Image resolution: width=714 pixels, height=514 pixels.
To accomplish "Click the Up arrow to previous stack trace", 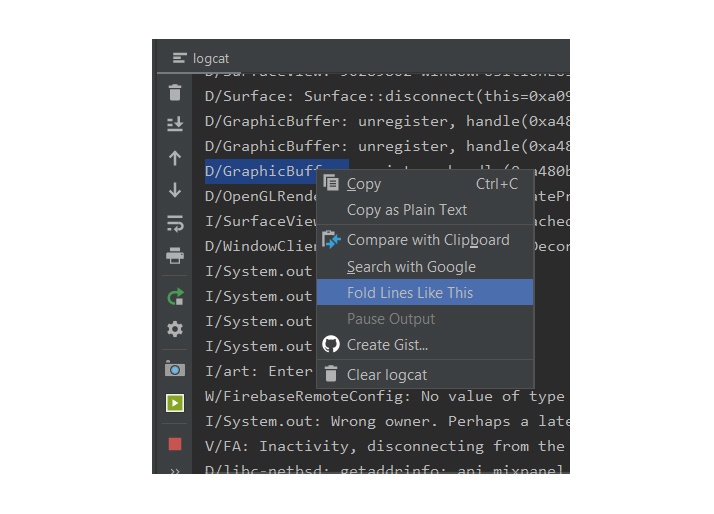I will coord(175,158).
